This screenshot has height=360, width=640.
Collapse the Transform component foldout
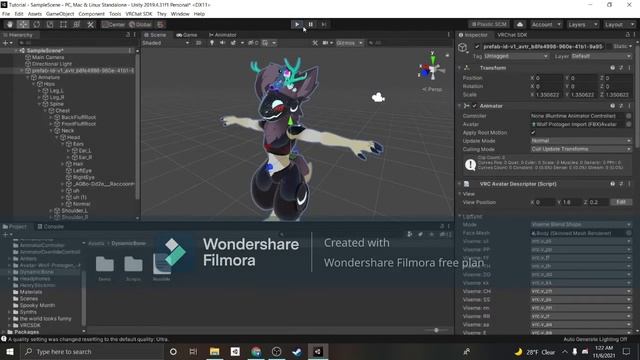click(460, 68)
